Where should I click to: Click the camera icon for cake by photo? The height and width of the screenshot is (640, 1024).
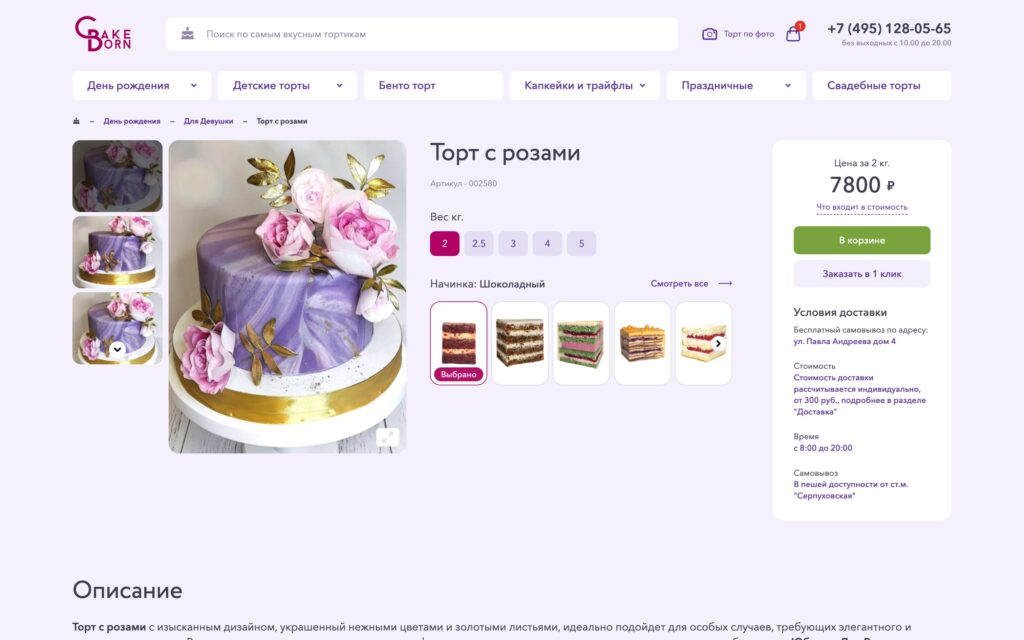pos(709,34)
